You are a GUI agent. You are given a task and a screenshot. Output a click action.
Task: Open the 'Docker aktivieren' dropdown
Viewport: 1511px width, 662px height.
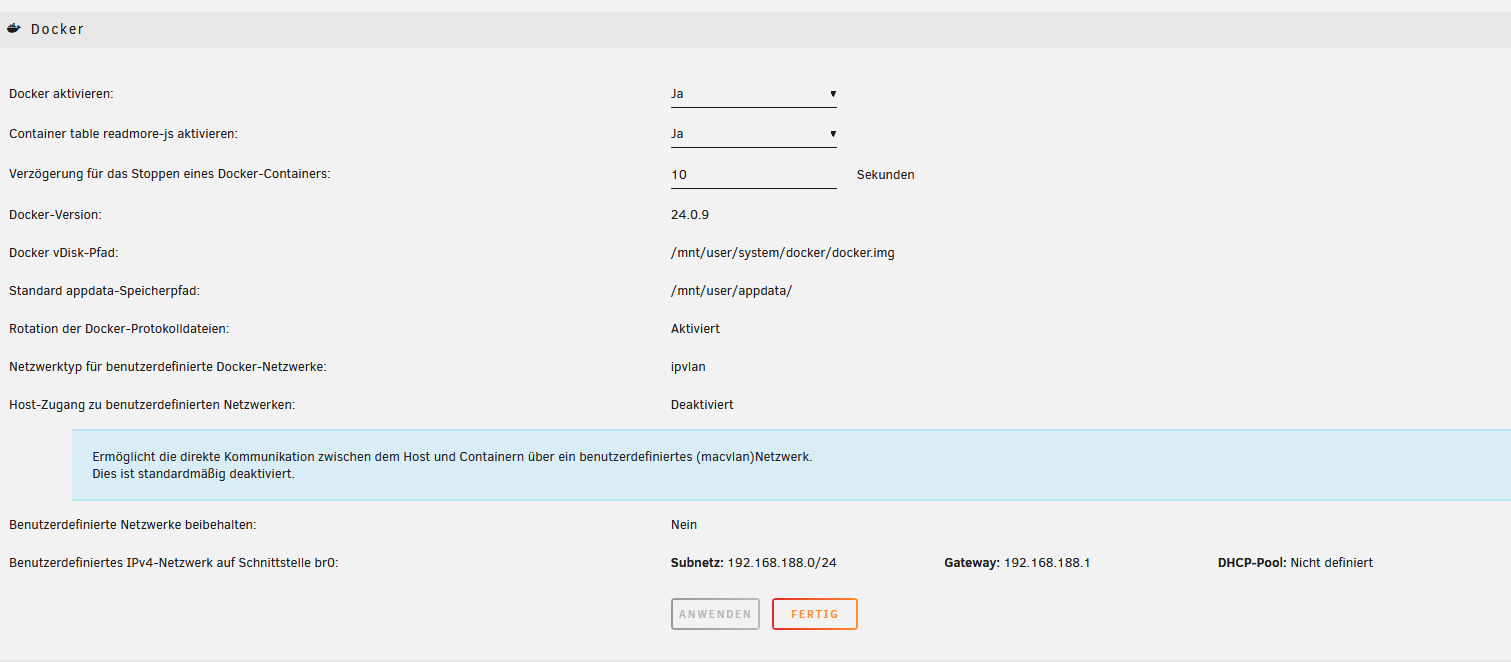coord(754,94)
